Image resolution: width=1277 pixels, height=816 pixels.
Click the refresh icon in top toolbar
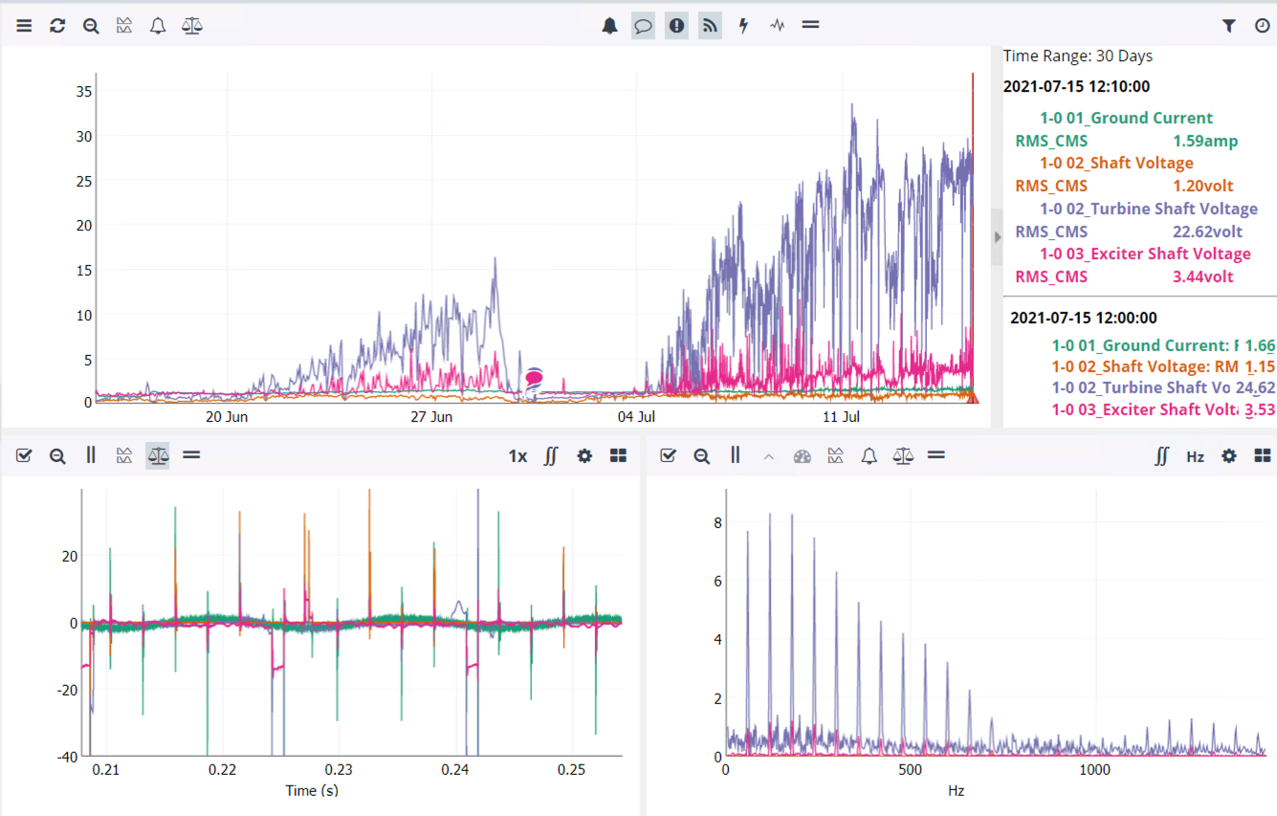pos(57,26)
